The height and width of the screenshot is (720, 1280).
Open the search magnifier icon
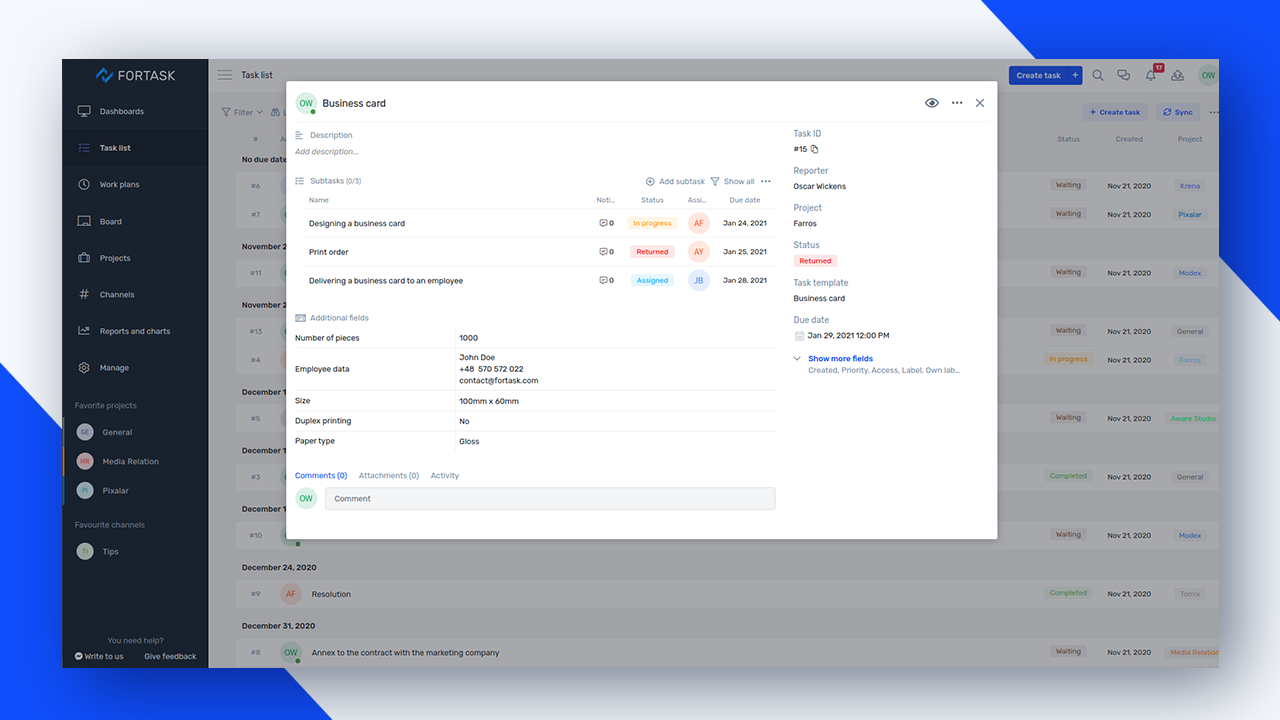click(x=1098, y=76)
